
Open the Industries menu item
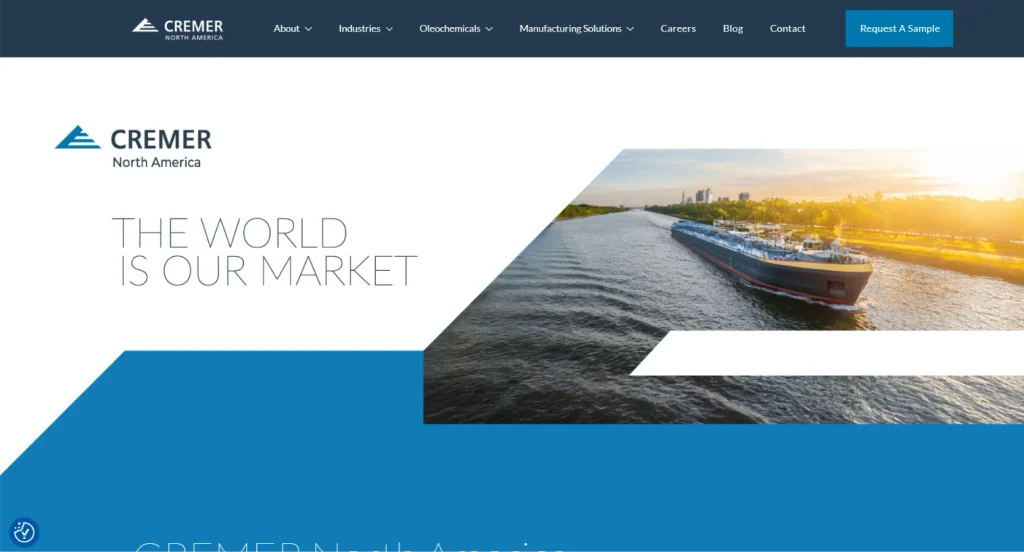click(x=359, y=29)
